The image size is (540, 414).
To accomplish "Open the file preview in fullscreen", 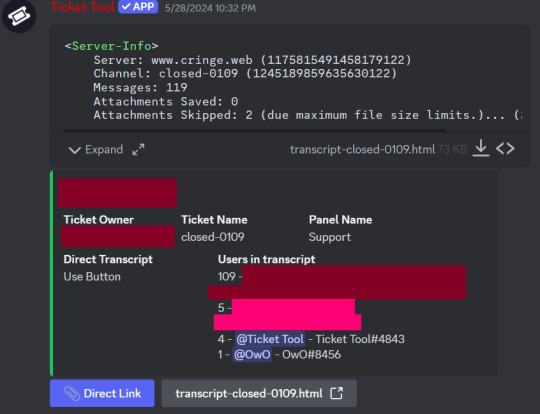I will tap(138, 149).
